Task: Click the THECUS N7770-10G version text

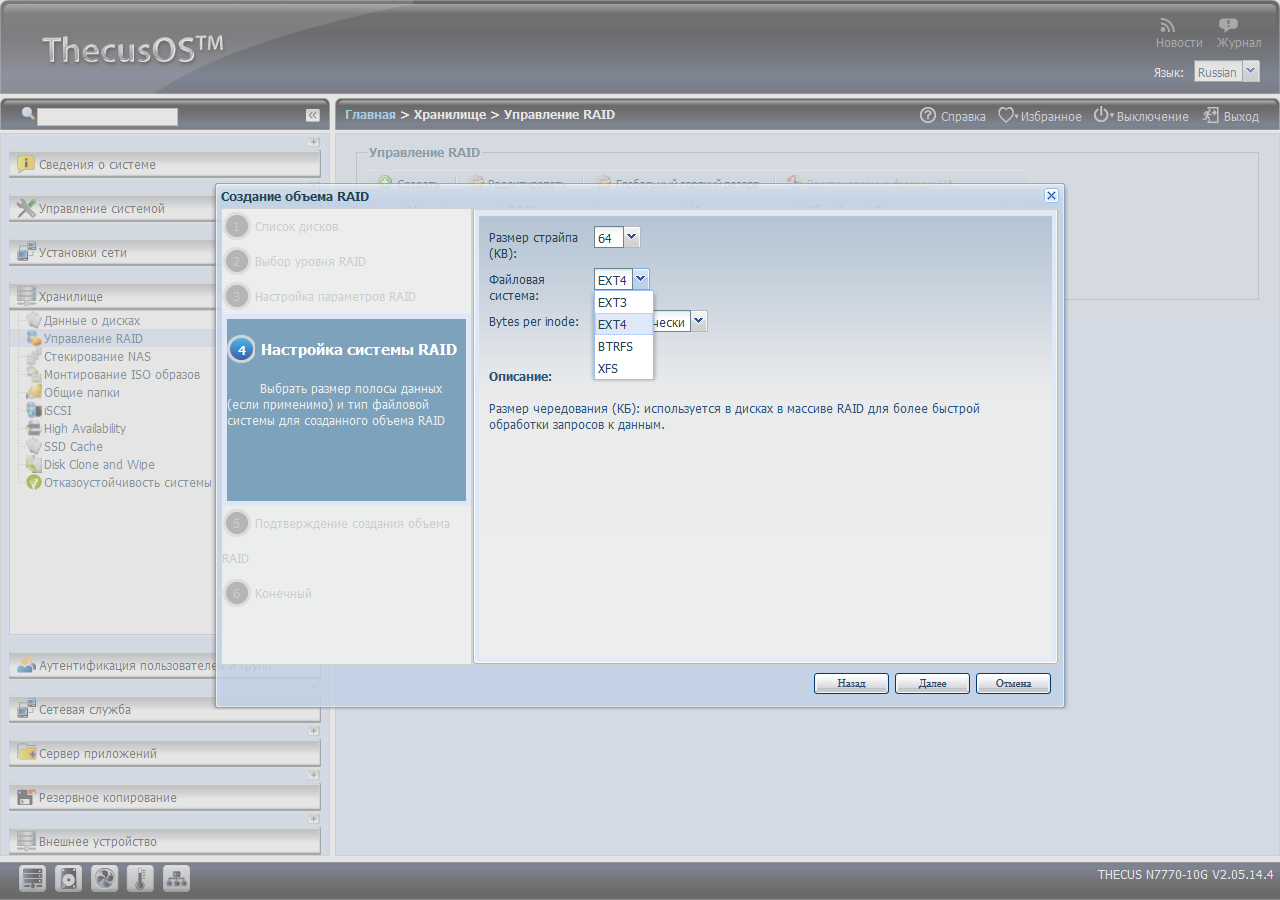Action: point(1185,875)
